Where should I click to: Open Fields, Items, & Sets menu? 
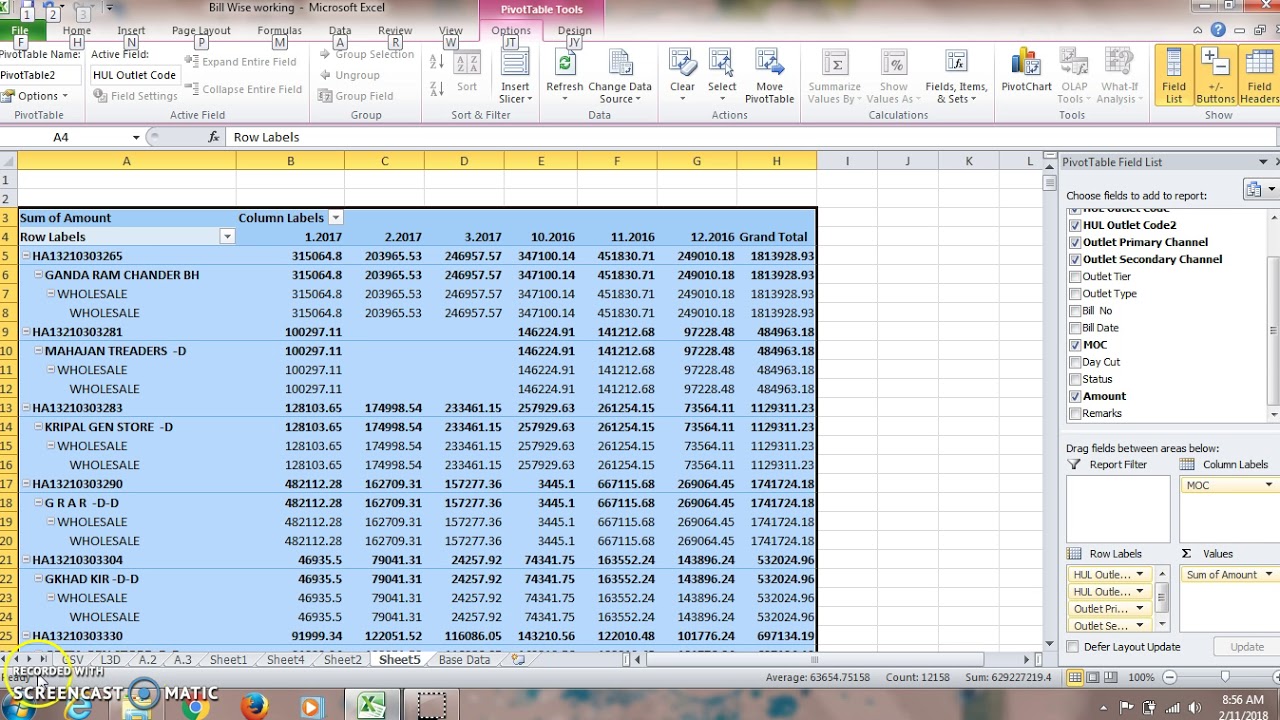[956, 76]
